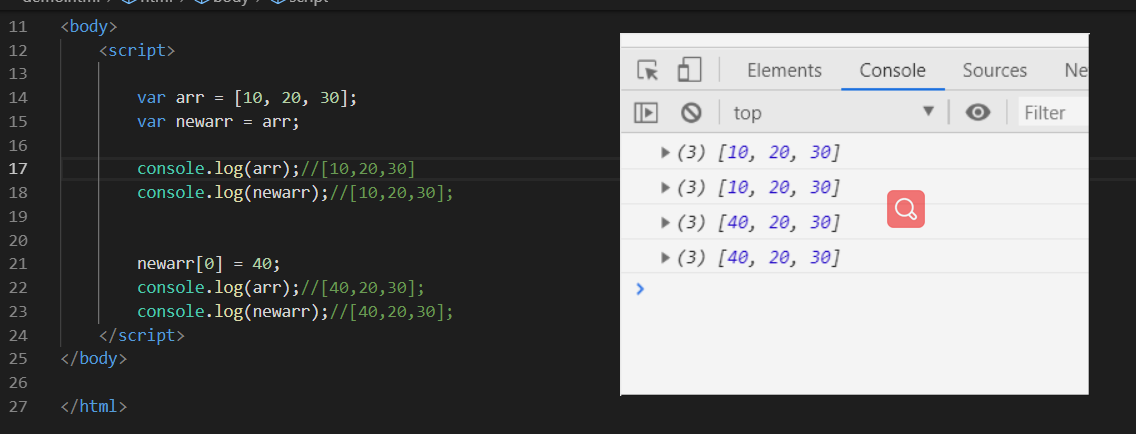This screenshot has height=434, width=1136.
Task: Click line number 17 in the gutter
Action: [19, 169]
